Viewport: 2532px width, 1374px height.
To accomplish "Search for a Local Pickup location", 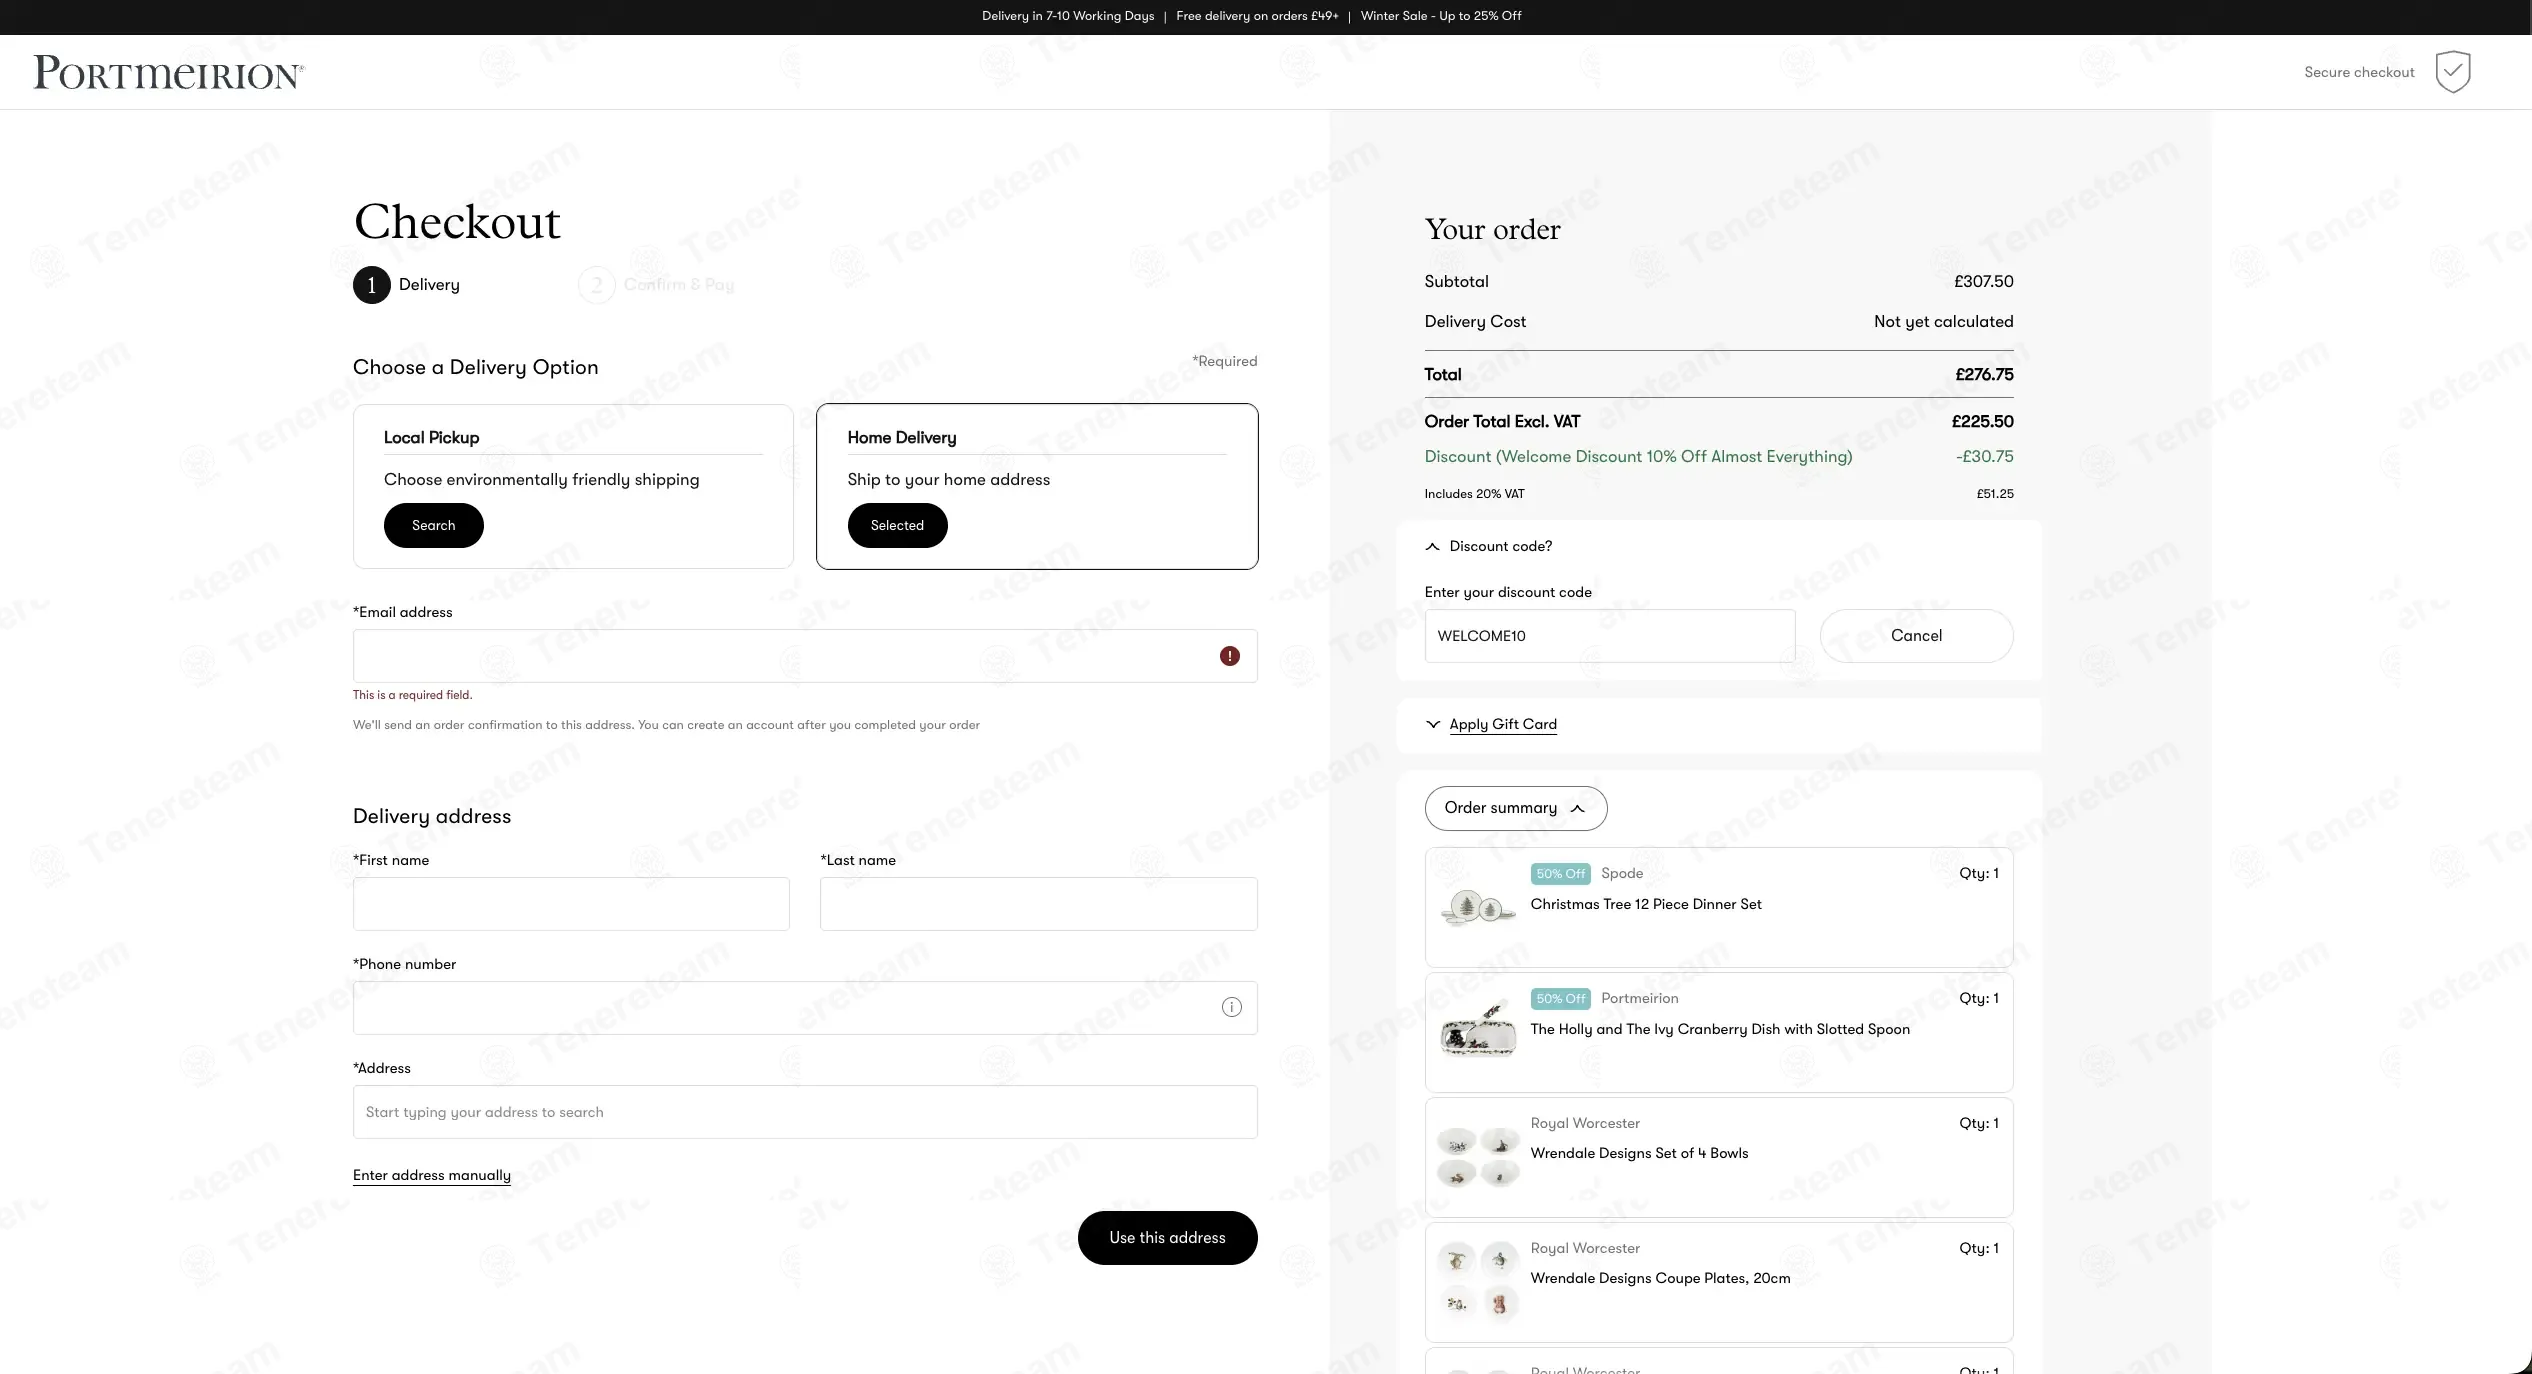I will 434,526.
